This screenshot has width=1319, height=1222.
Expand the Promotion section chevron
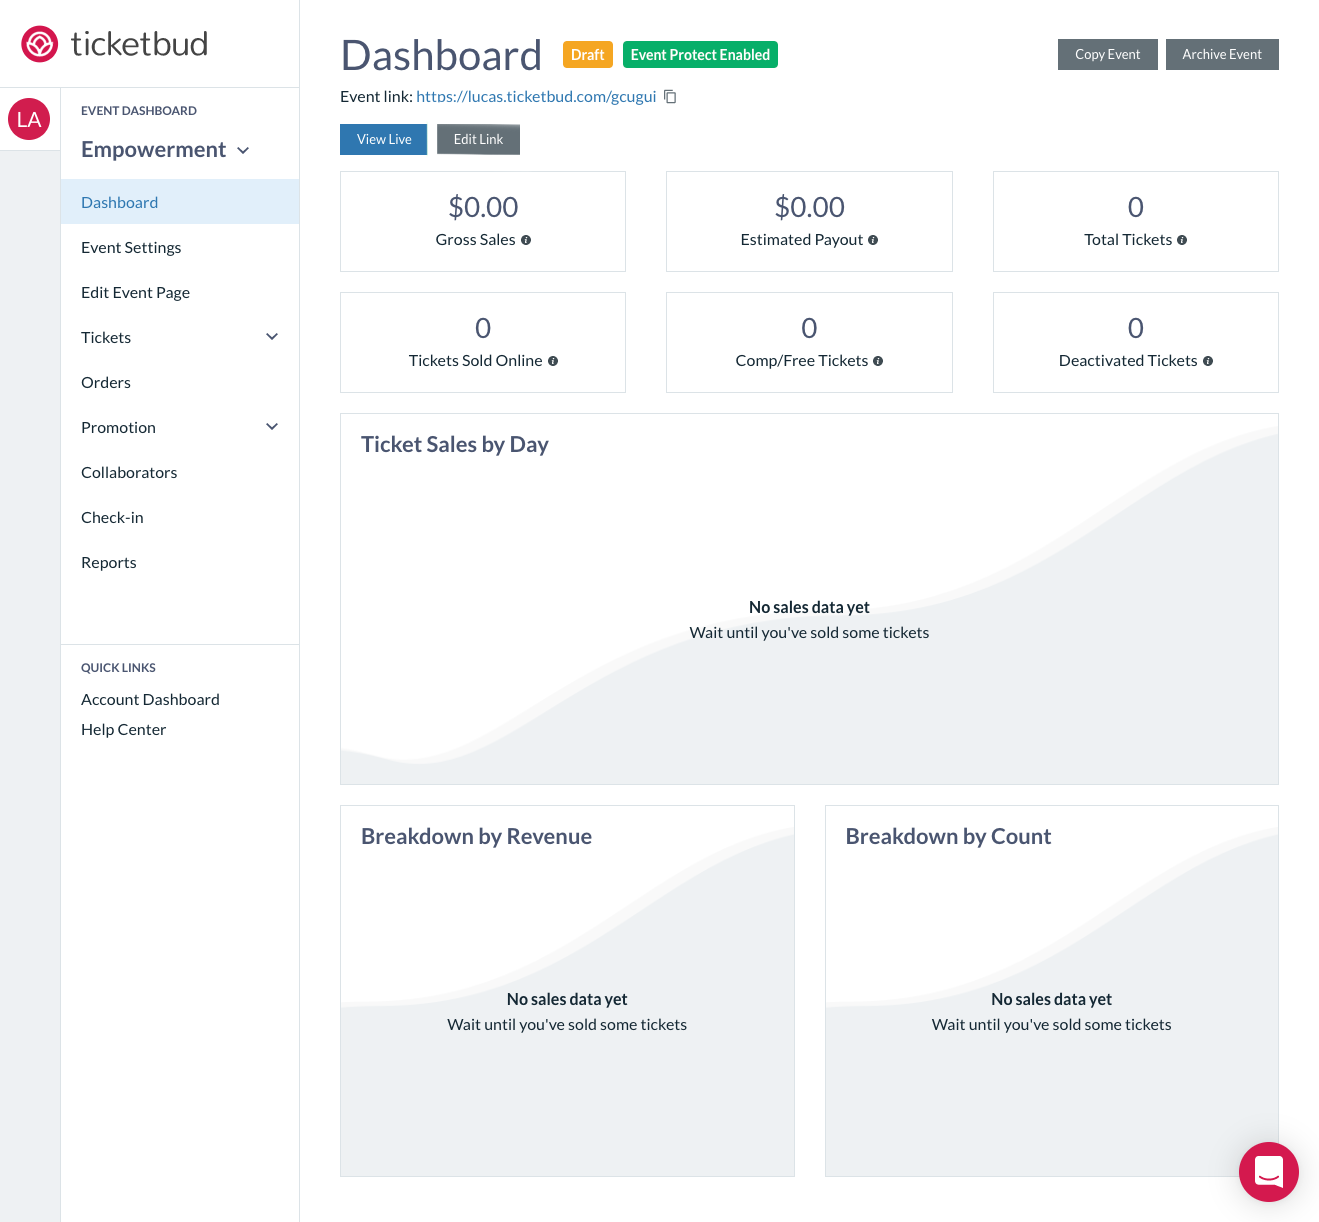pyautogui.click(x=271, y=427)
